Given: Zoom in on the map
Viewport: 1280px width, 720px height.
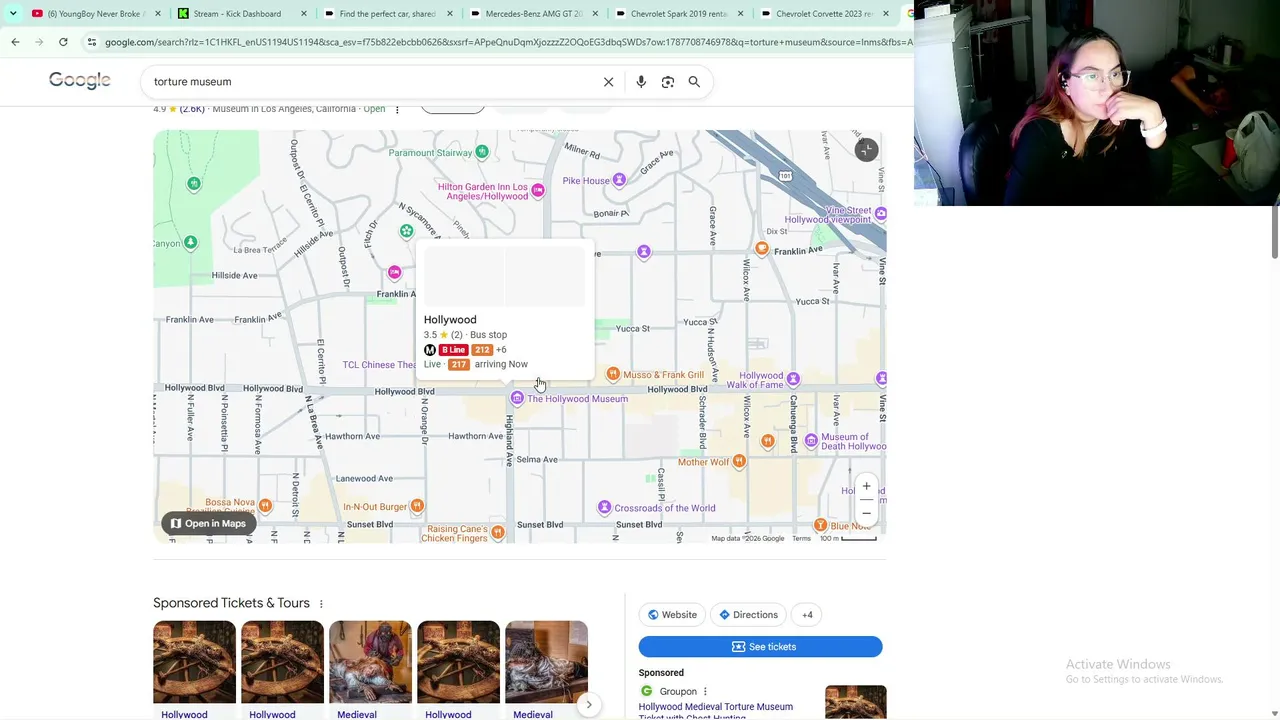Looking at the screenshot, I should tap(866, 487).
